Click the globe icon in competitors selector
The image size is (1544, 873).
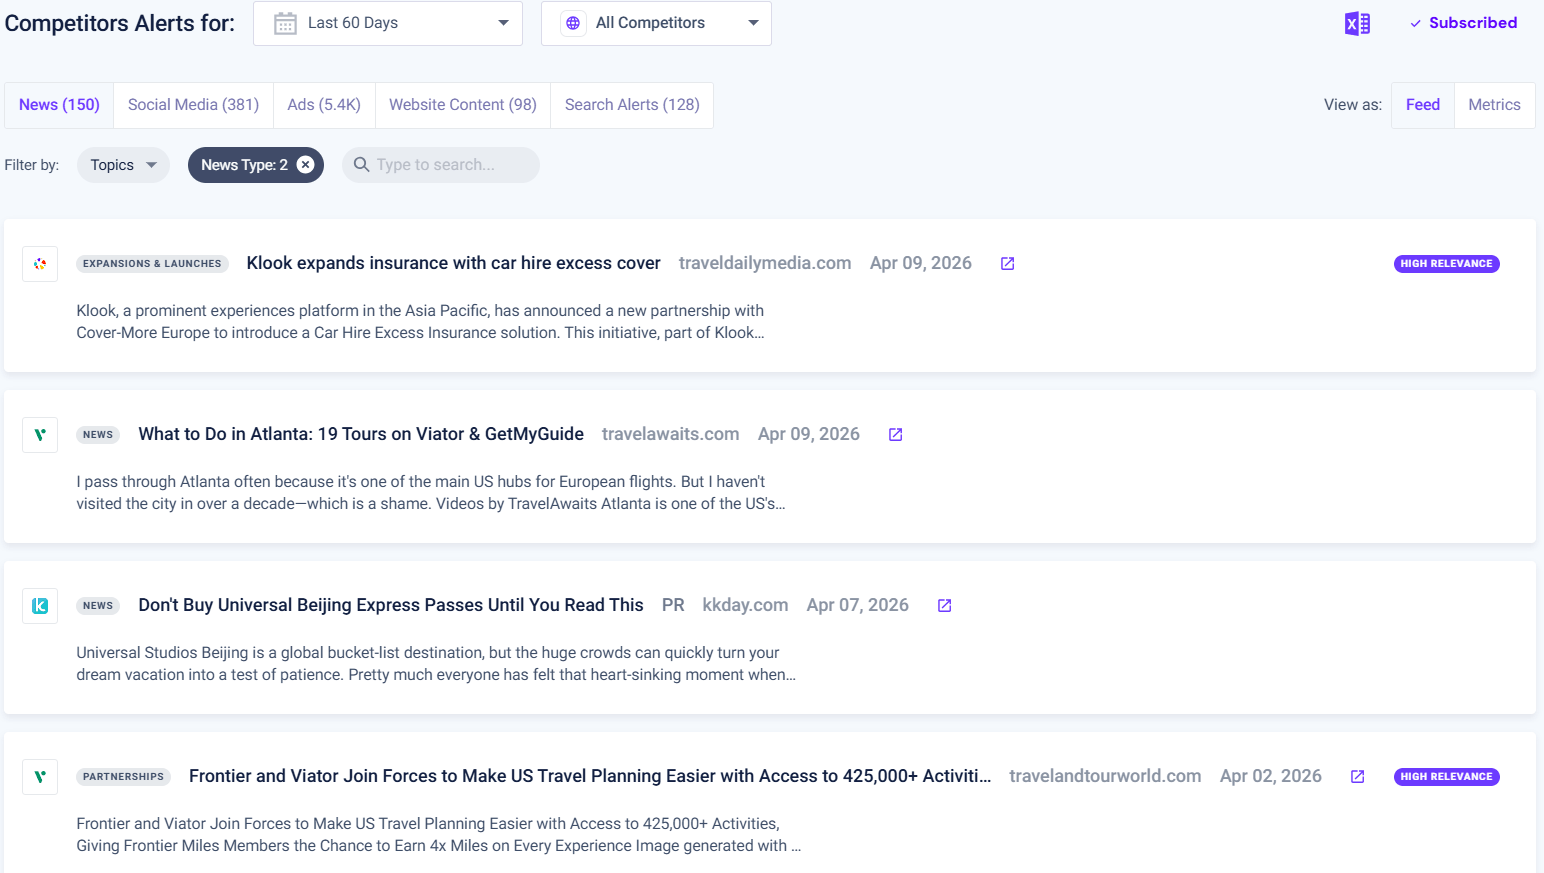pyautogui.click(x=573, y=23)
